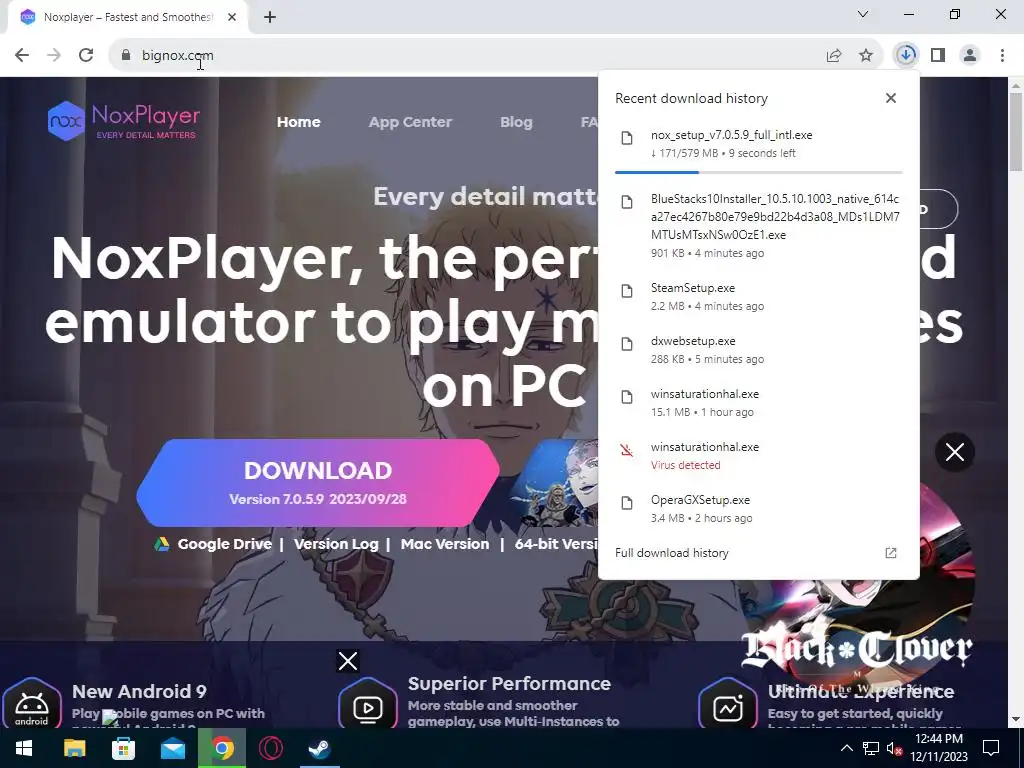Click the 15.1 MB winsaturationhal.exe file icon
This screenshot has height=768, width=1024.
[x=627, y=397]
